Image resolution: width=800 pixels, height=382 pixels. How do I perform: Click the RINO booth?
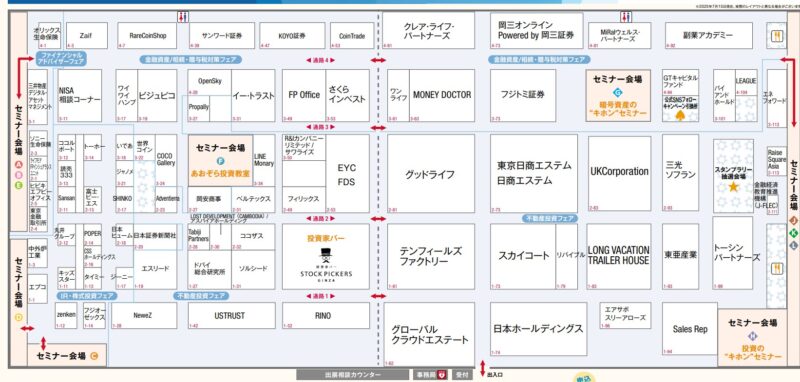point(326,316)
